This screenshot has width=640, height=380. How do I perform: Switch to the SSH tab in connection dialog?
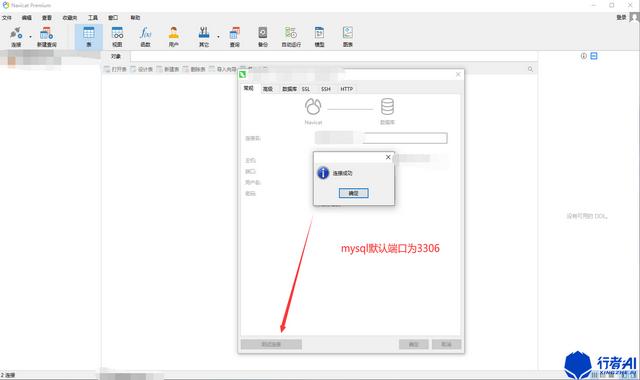tap(326, 89)
